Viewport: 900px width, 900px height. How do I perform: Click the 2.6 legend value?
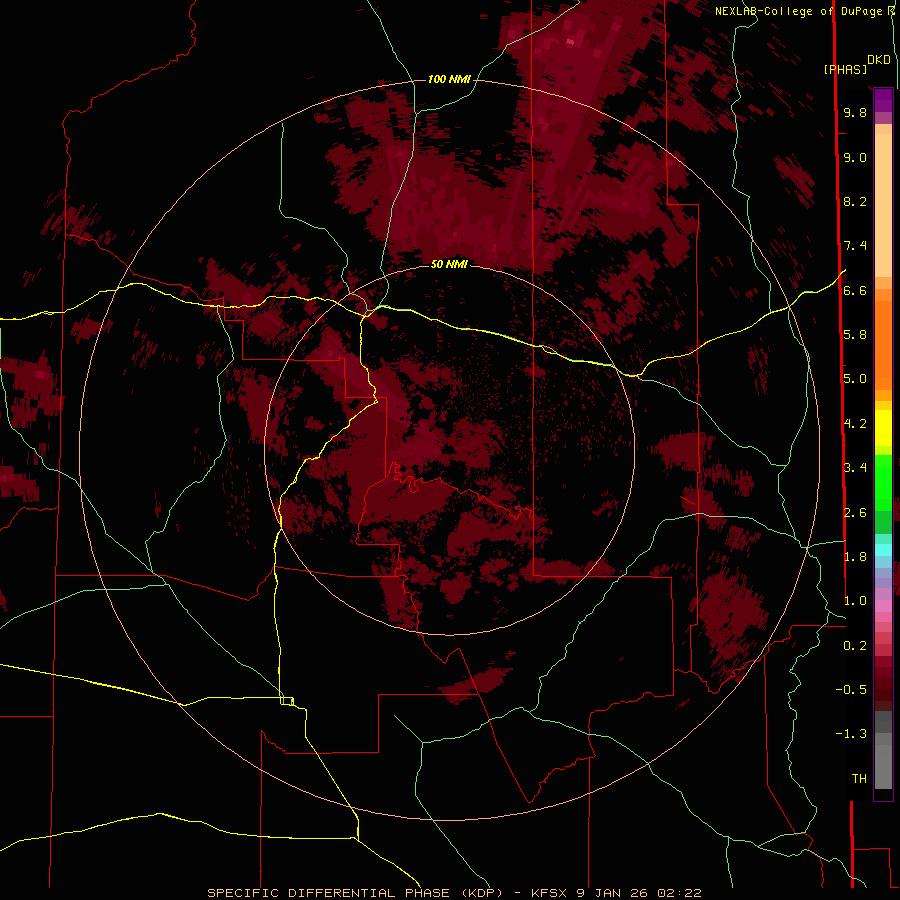click(855, 513)
